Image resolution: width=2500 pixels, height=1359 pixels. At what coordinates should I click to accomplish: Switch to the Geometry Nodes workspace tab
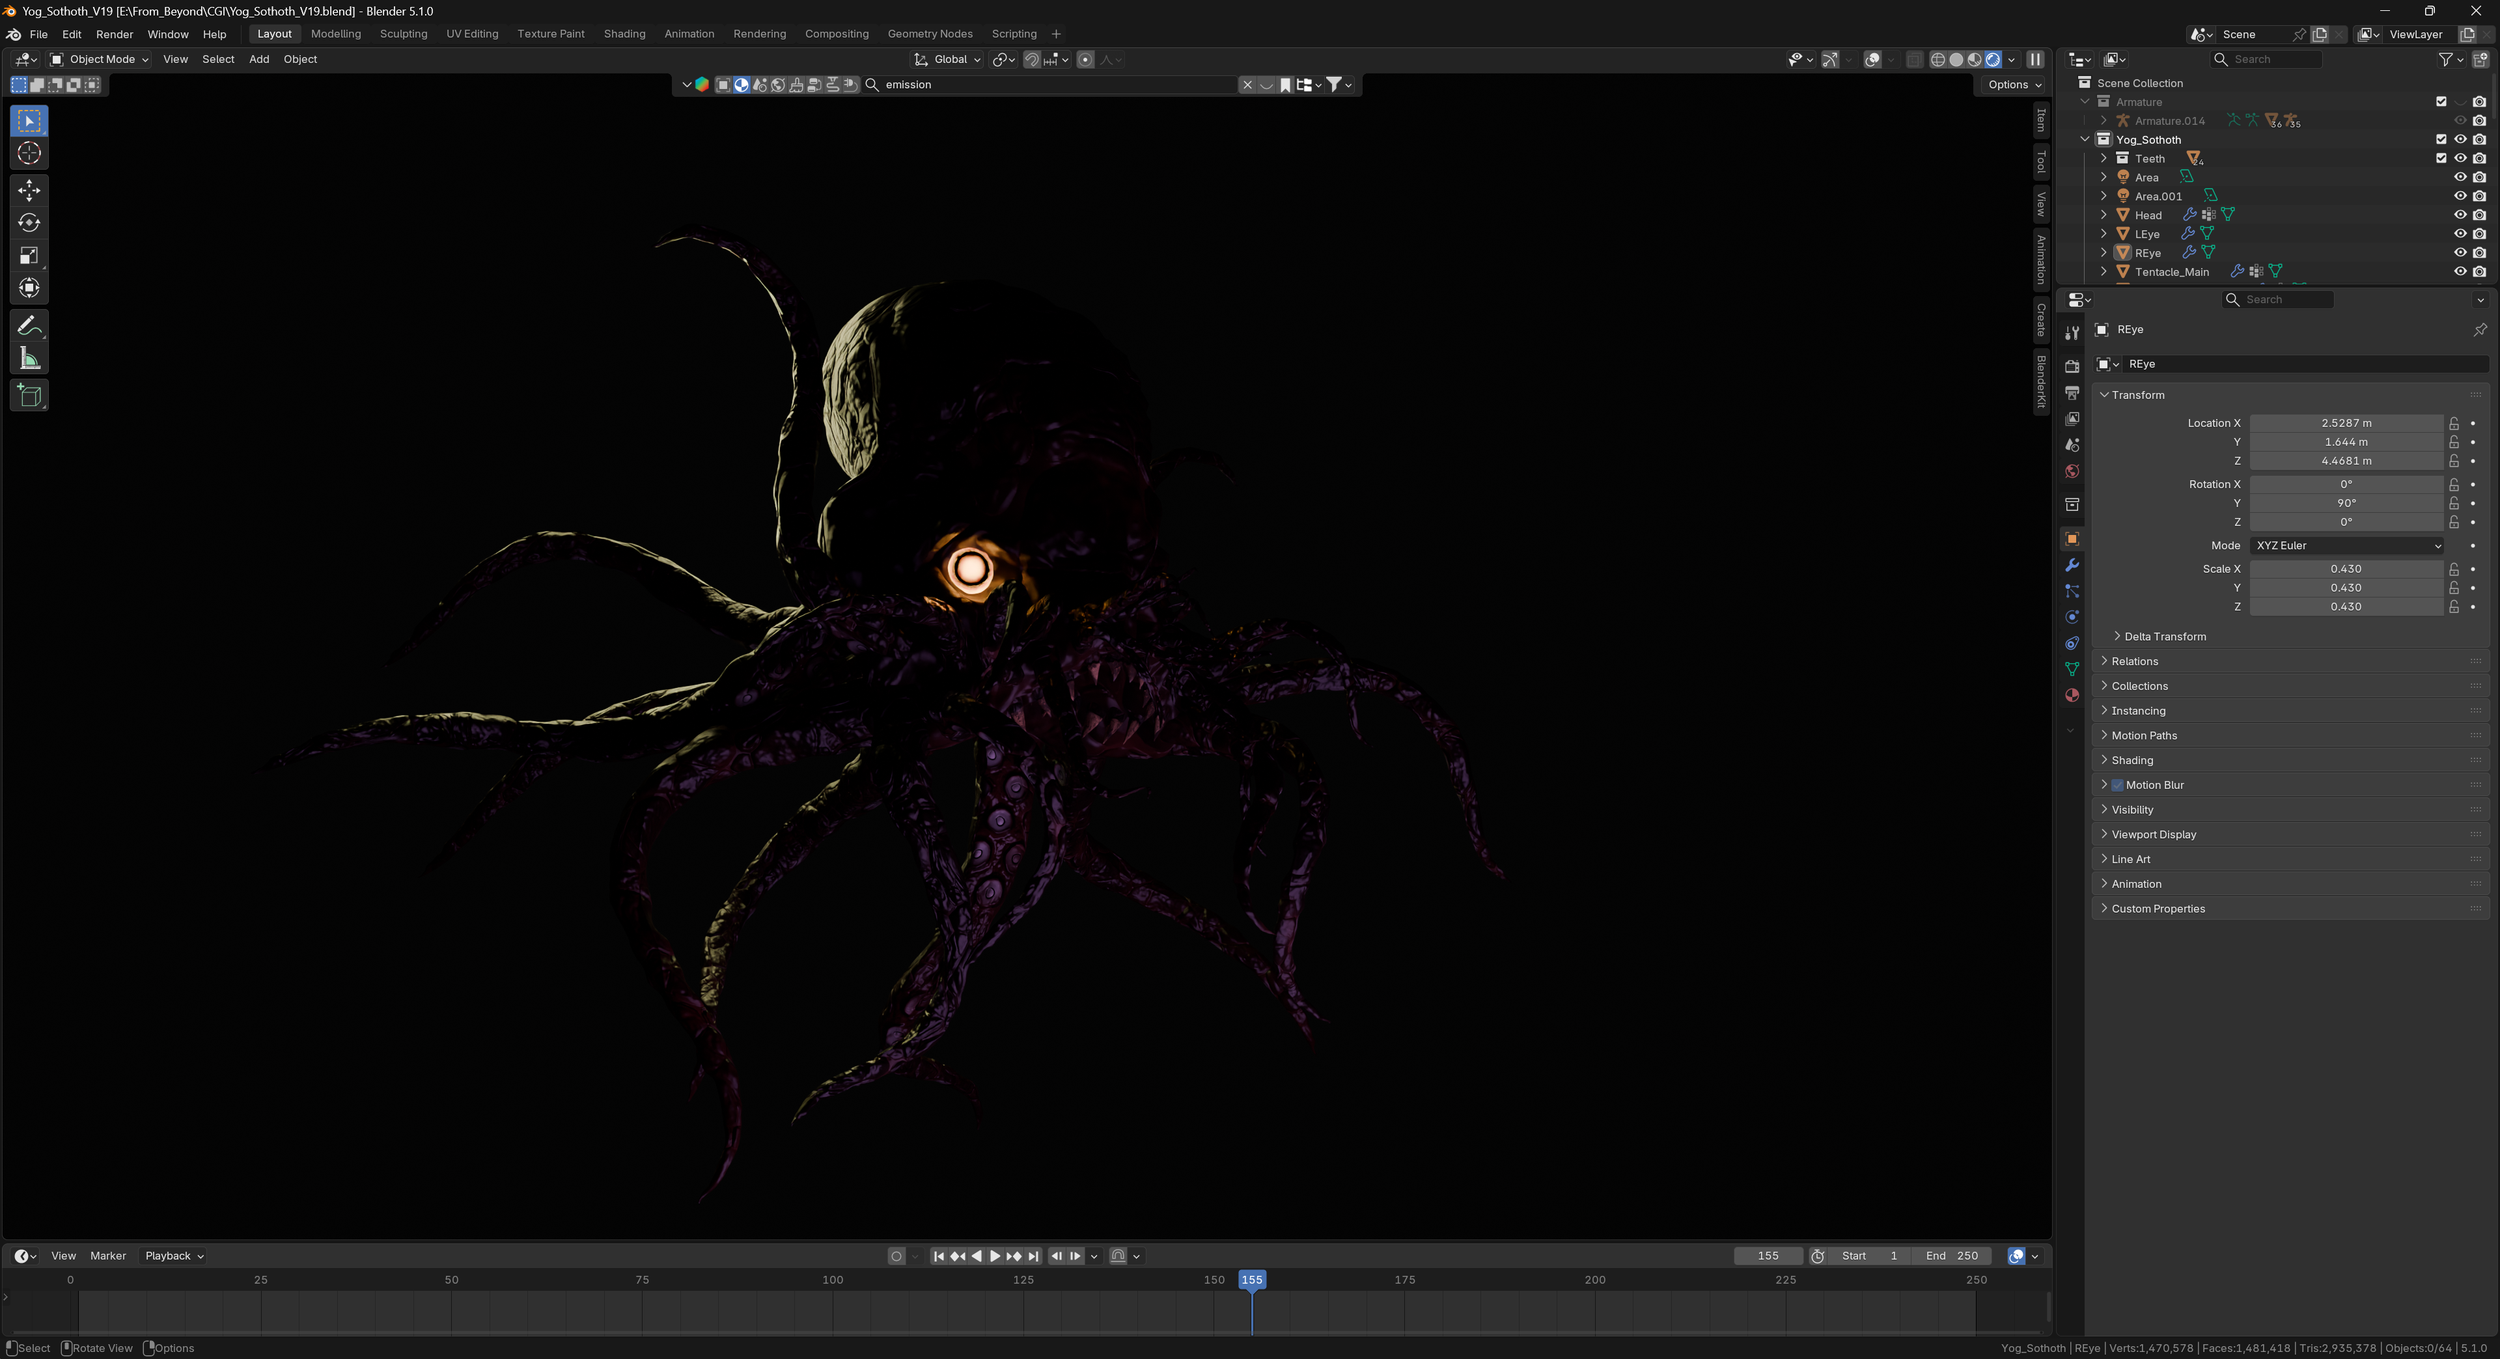click(x=930, y=34)
